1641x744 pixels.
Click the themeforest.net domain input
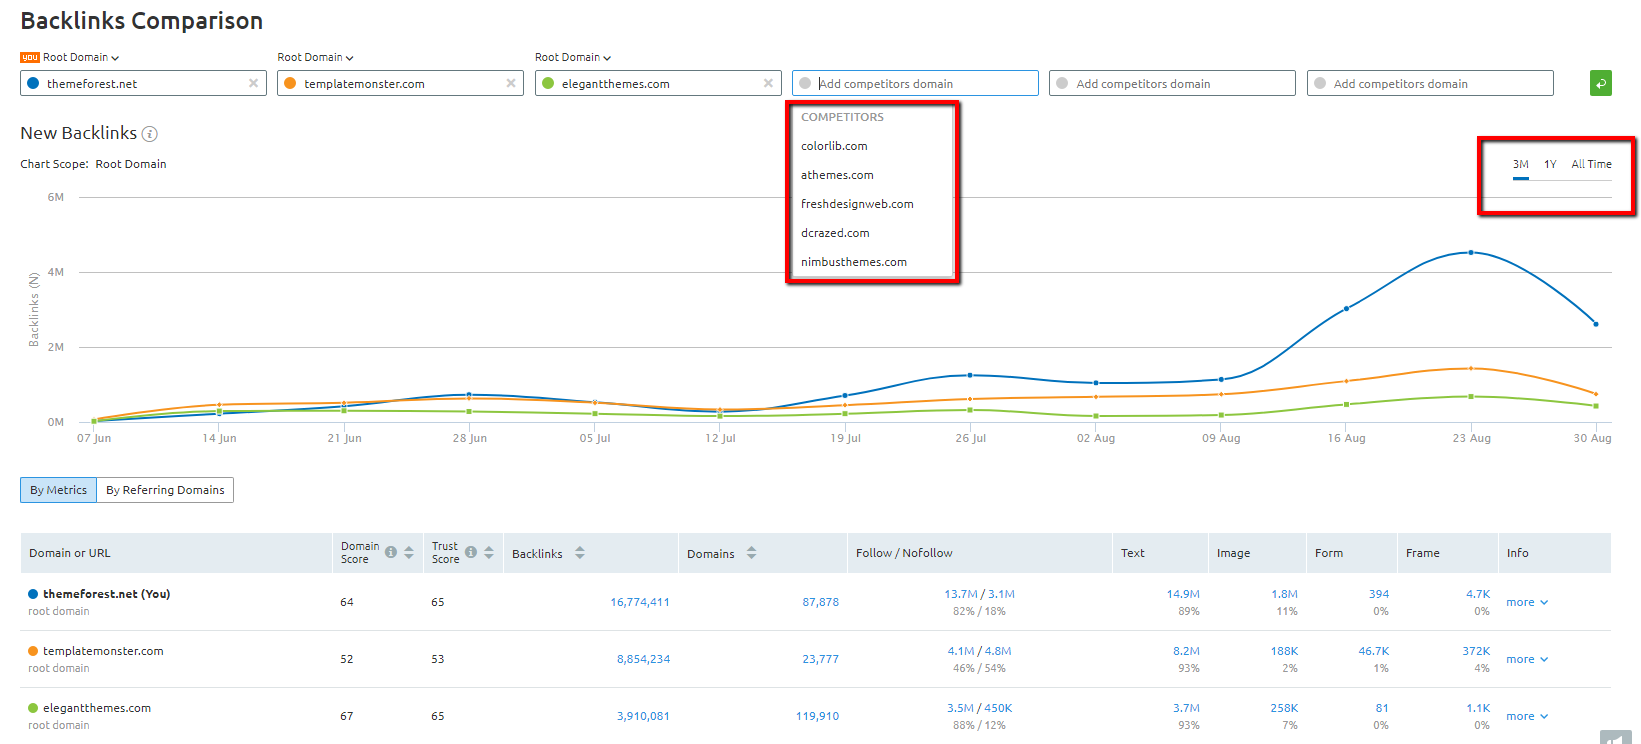pyautogui.click(x=143, y=83)
